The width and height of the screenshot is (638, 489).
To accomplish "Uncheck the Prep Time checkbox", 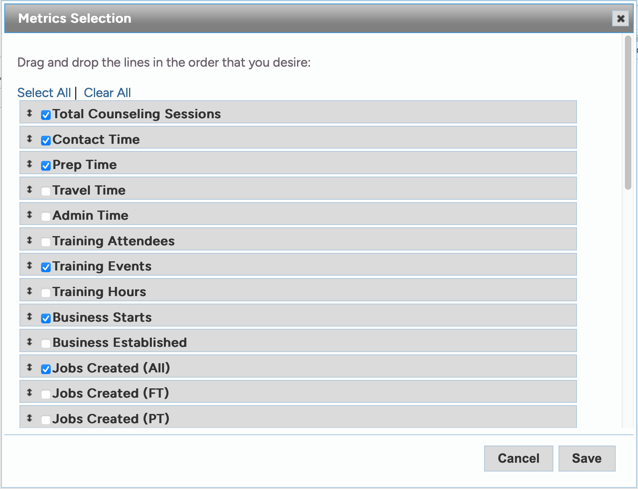I will [x=46, y=166].
